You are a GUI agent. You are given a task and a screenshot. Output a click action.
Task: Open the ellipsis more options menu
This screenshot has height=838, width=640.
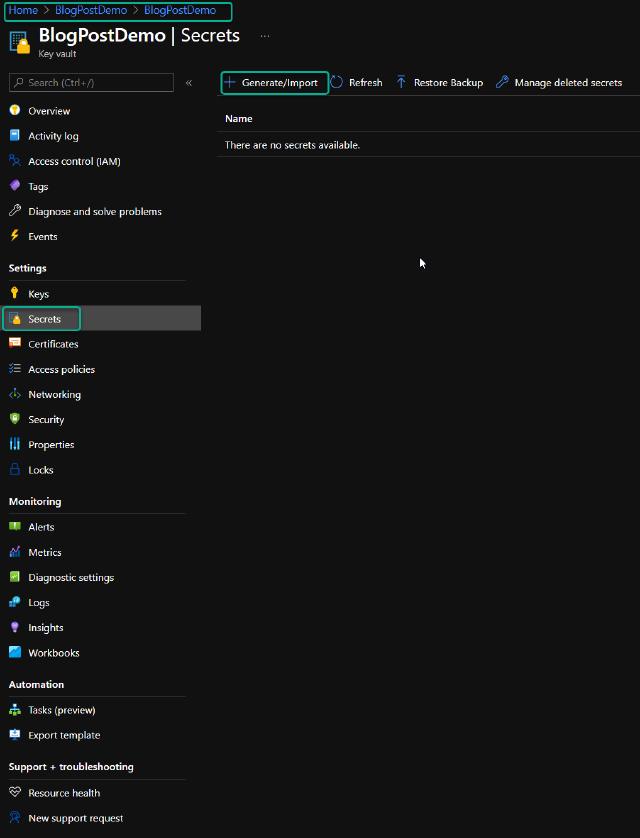pos(265,36)
